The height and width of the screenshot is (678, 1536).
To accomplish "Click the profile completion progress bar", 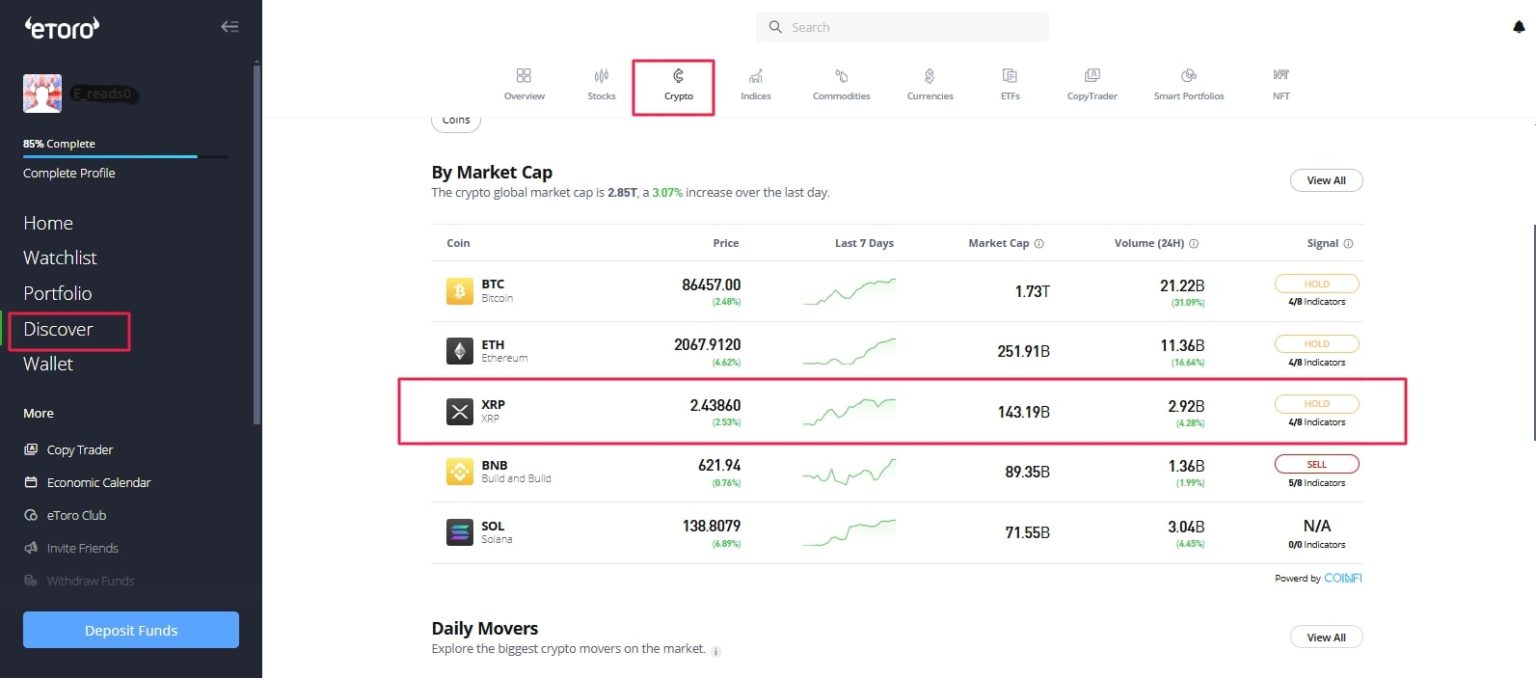I will tap(125, 157).
